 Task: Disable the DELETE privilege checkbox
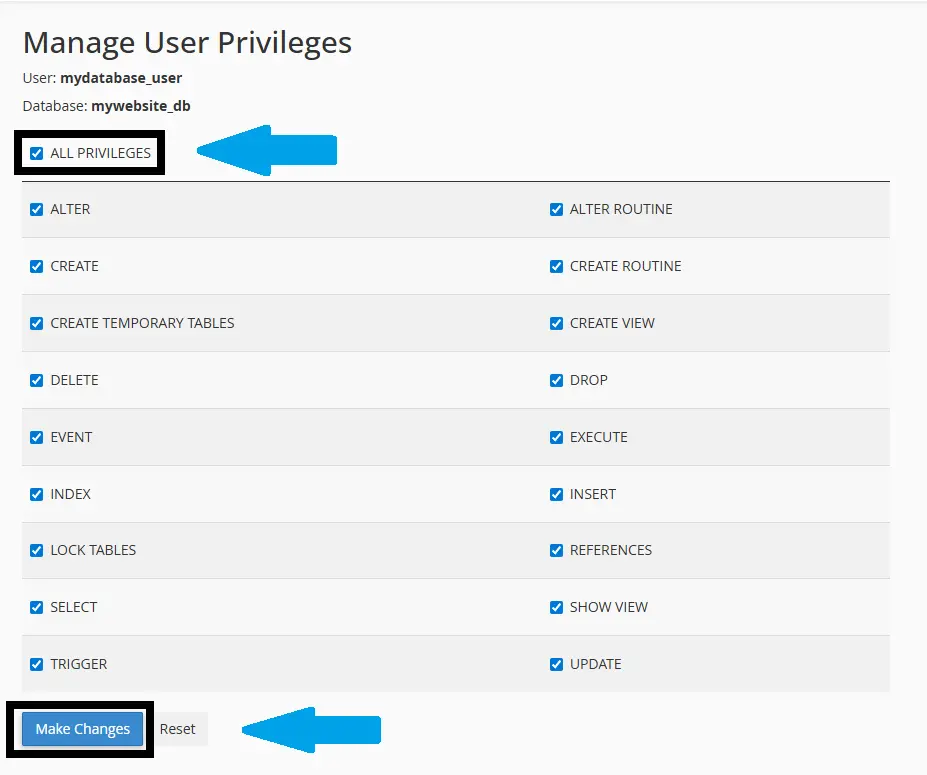[37, 380]
